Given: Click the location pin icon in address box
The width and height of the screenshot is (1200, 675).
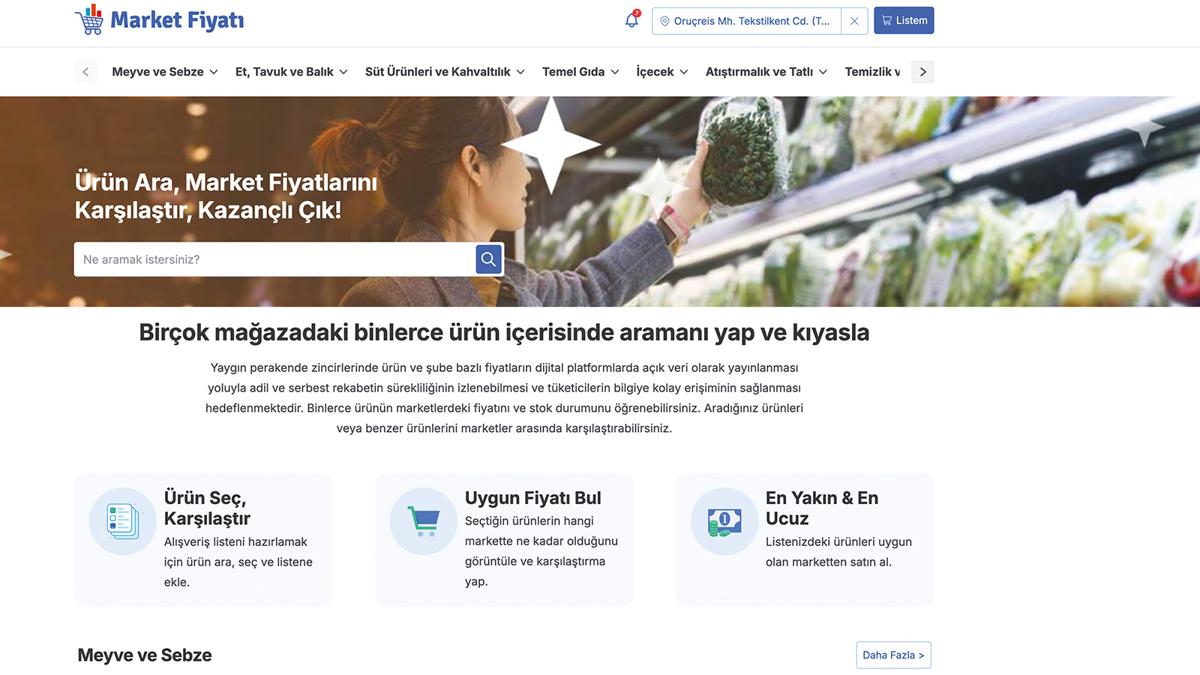Looking at the screenshot, I should [x=665, y=21].
